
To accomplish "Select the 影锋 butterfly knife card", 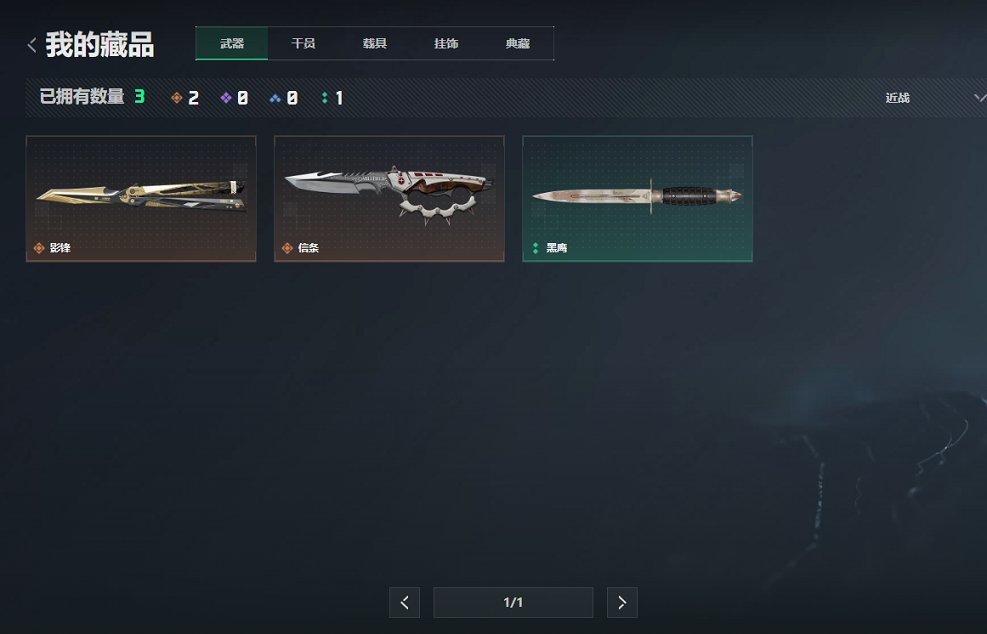I will [141, 198].
